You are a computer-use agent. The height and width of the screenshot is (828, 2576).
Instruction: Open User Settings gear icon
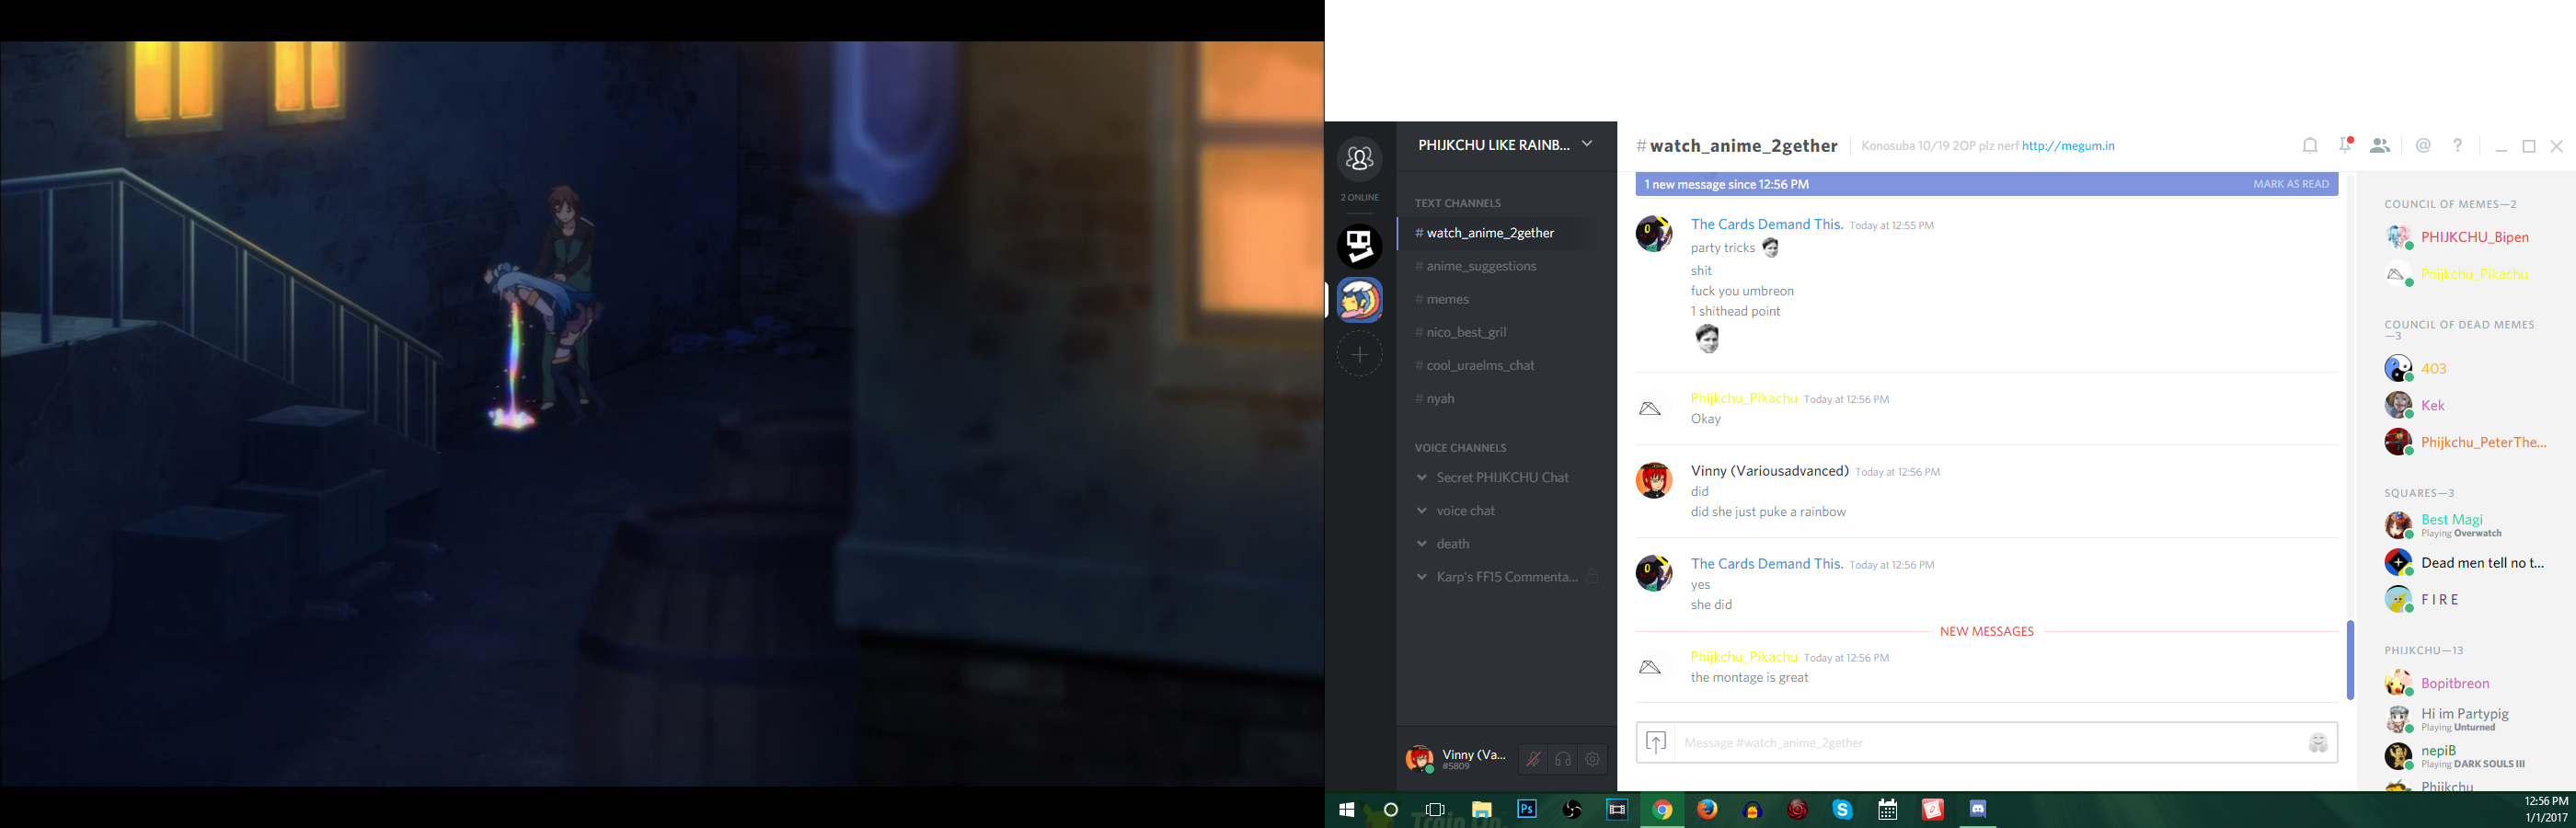(1593, 759)
